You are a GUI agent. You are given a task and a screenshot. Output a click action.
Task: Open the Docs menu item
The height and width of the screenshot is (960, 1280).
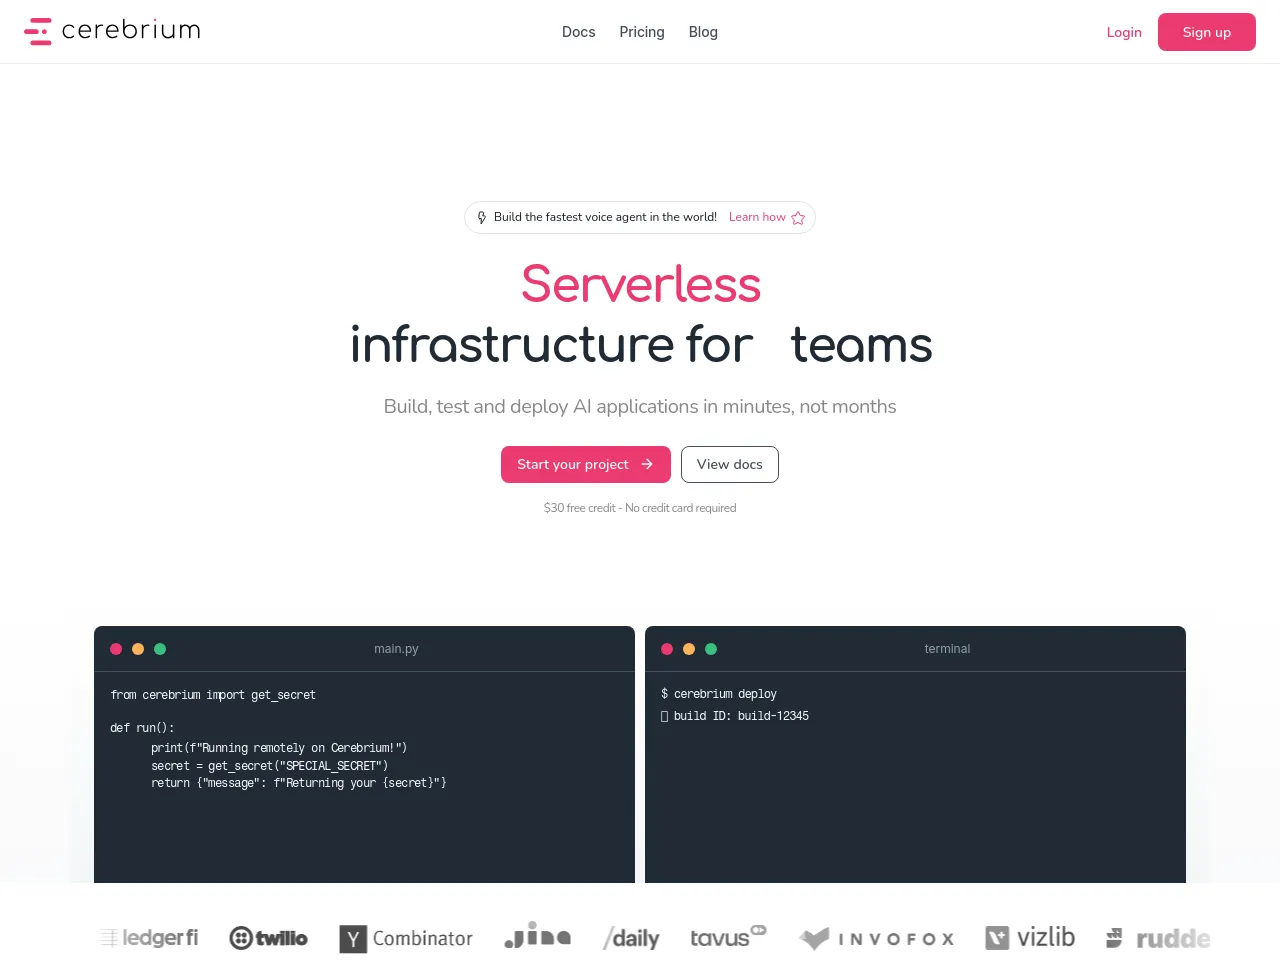(578, 32)
